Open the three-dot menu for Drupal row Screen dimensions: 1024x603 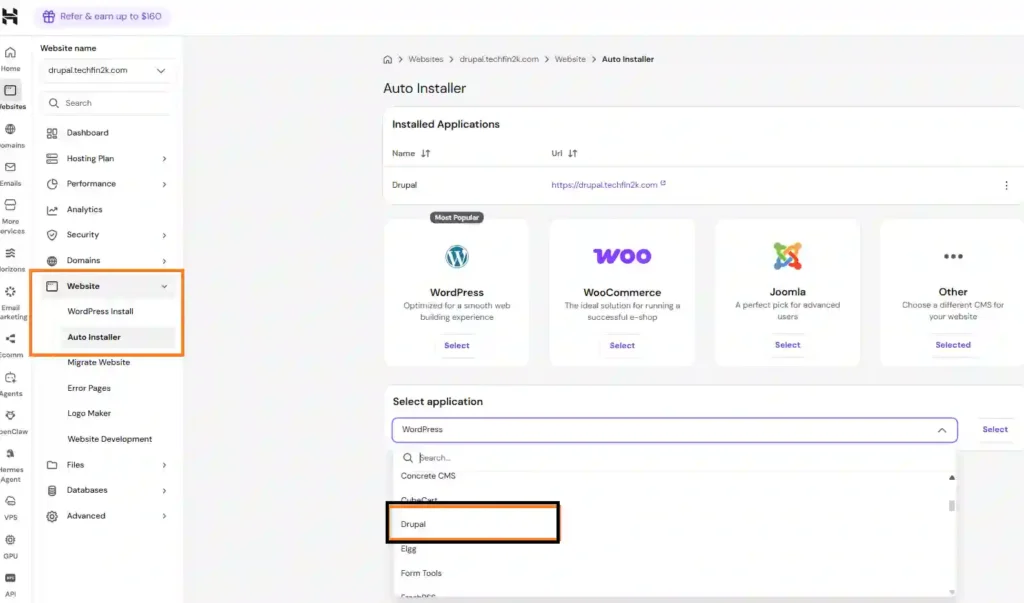[x=1006, y=186]
